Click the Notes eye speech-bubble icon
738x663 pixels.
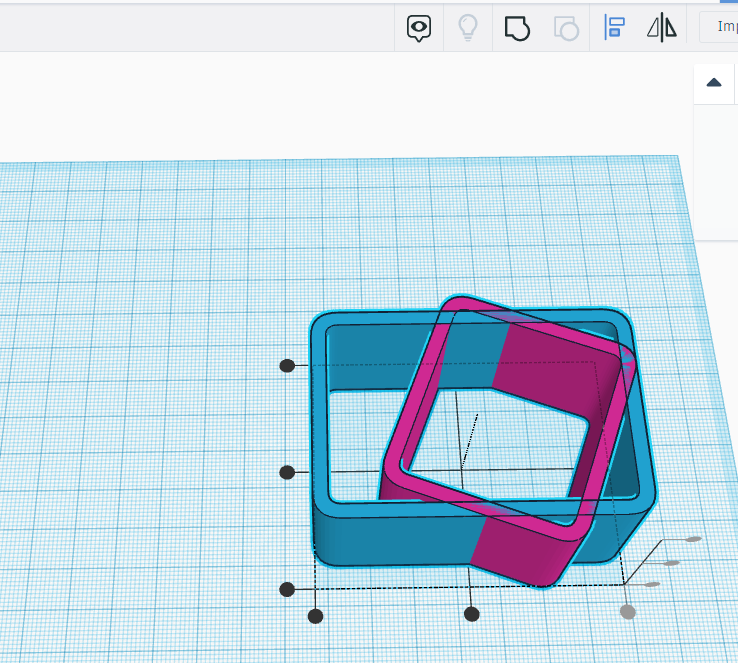pos(418,28)
